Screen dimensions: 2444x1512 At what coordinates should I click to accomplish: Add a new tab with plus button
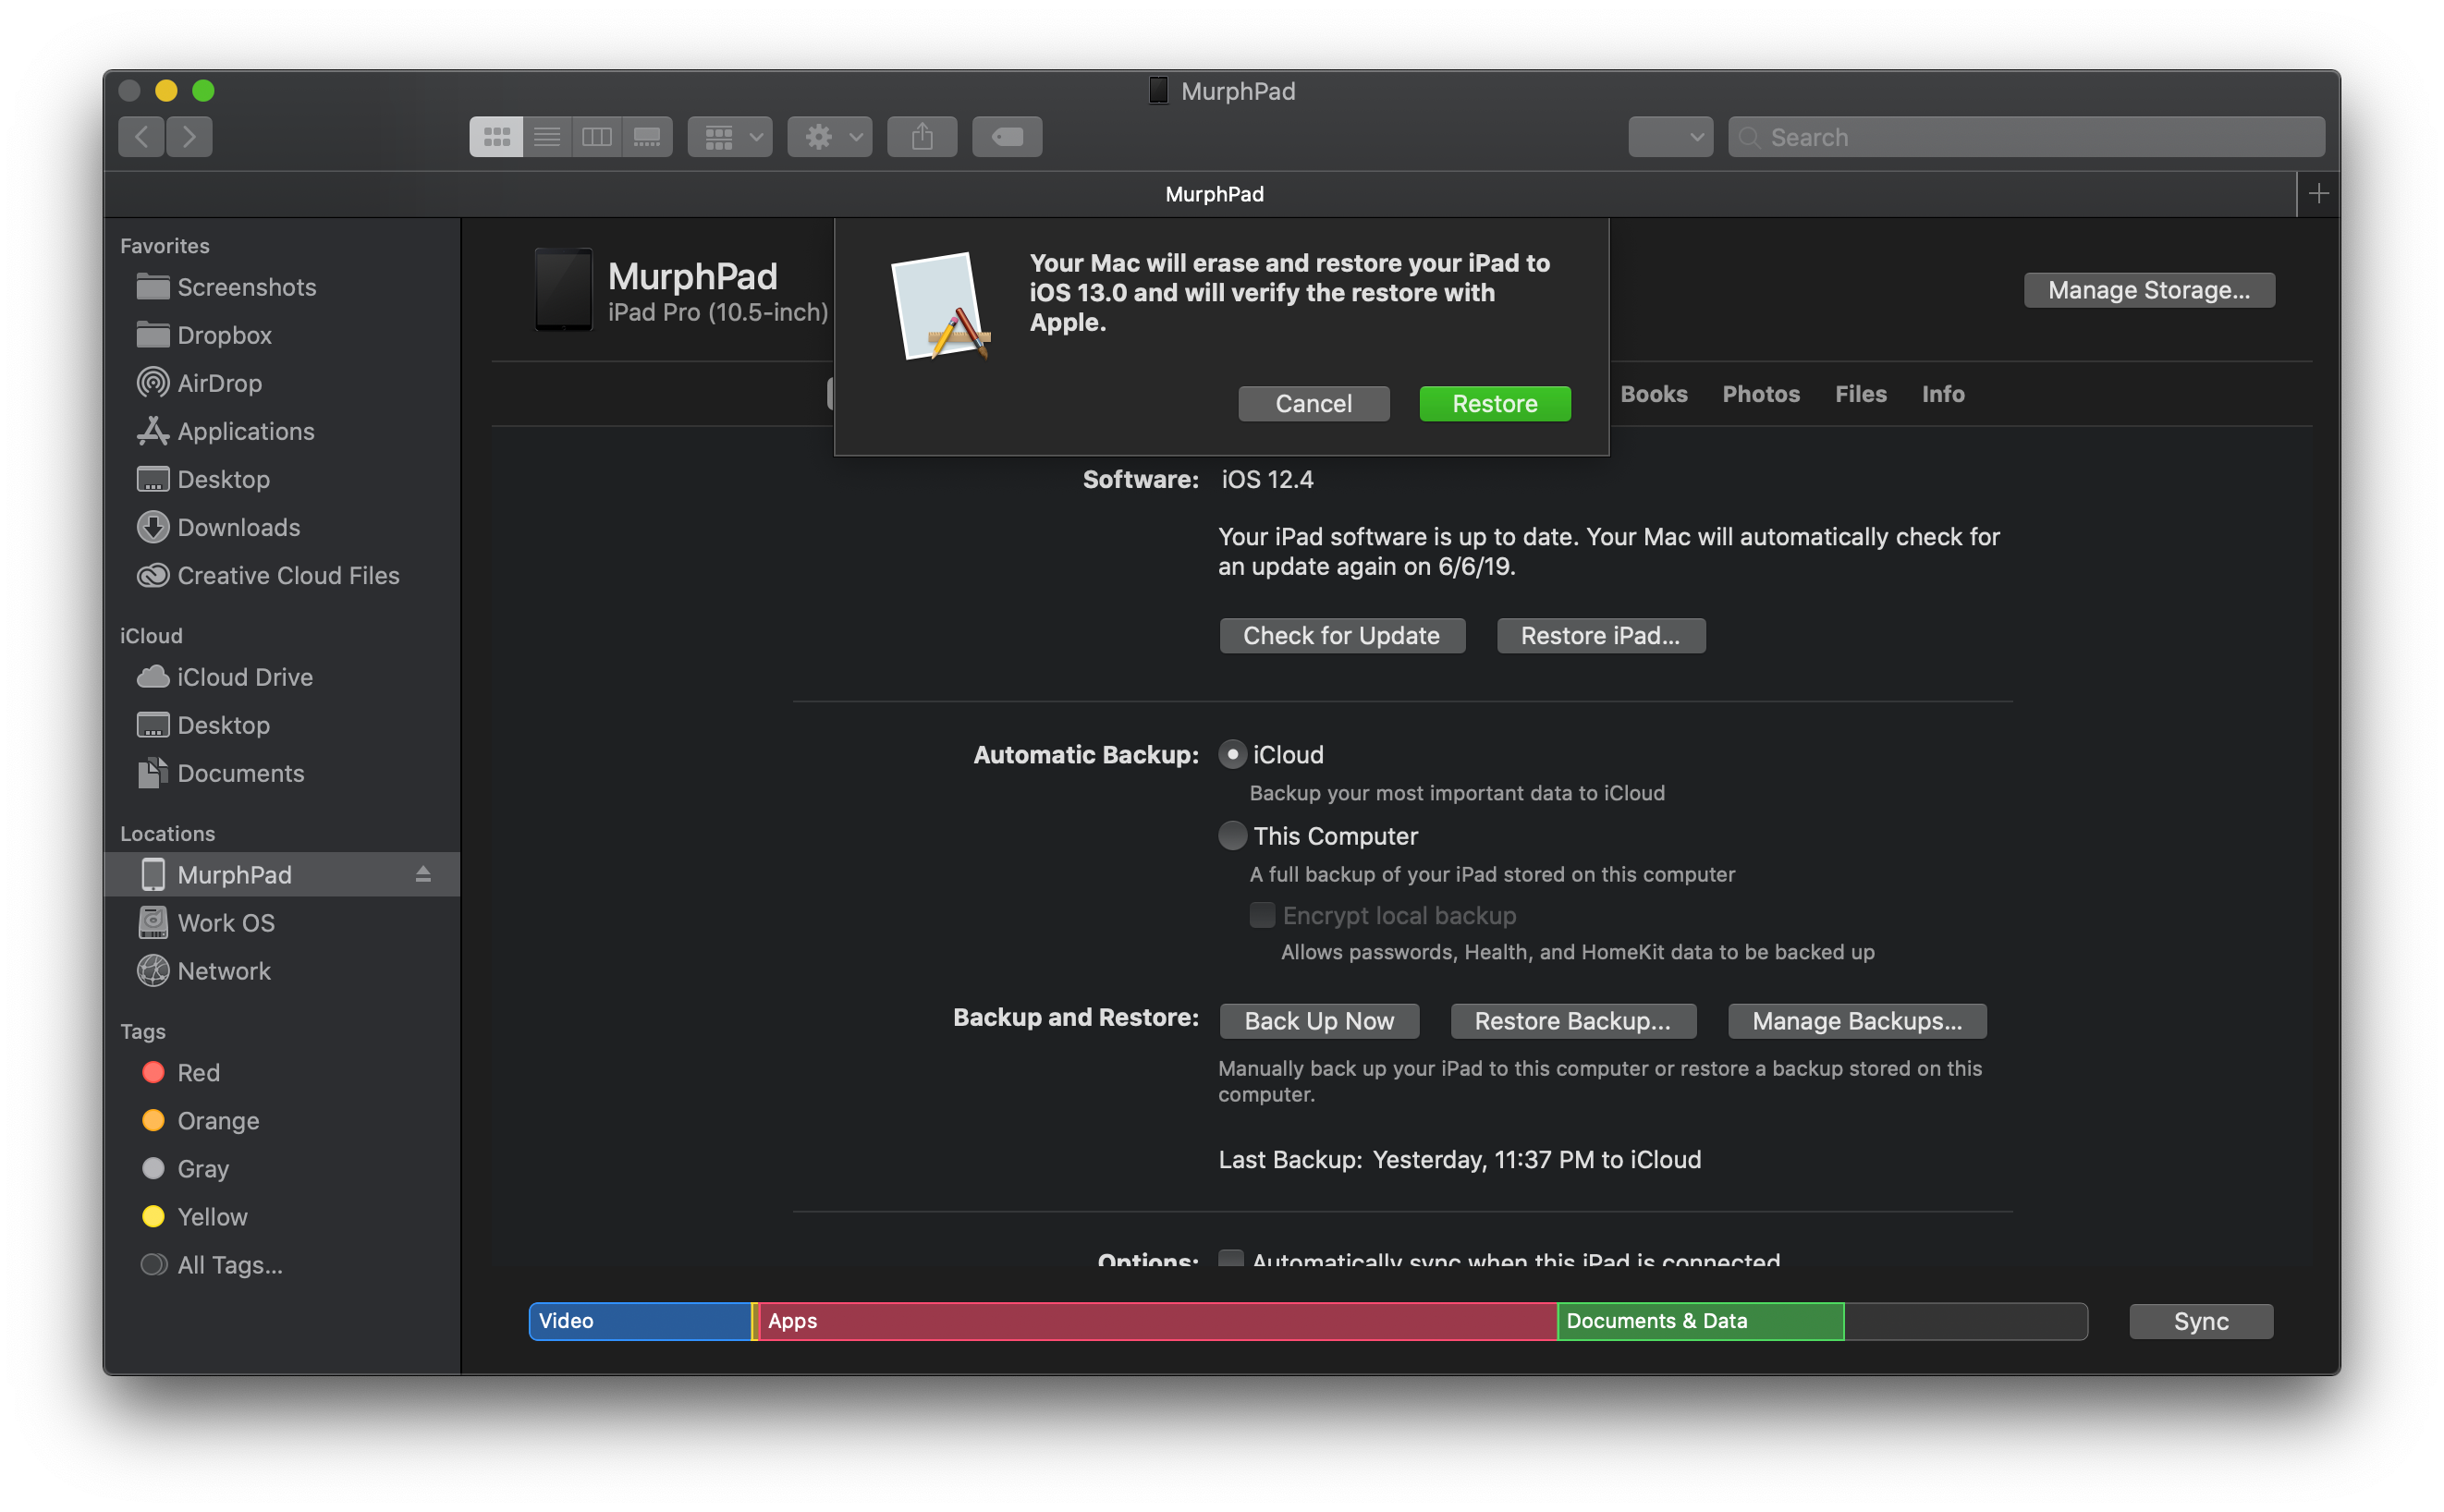tap(2319, 194)
